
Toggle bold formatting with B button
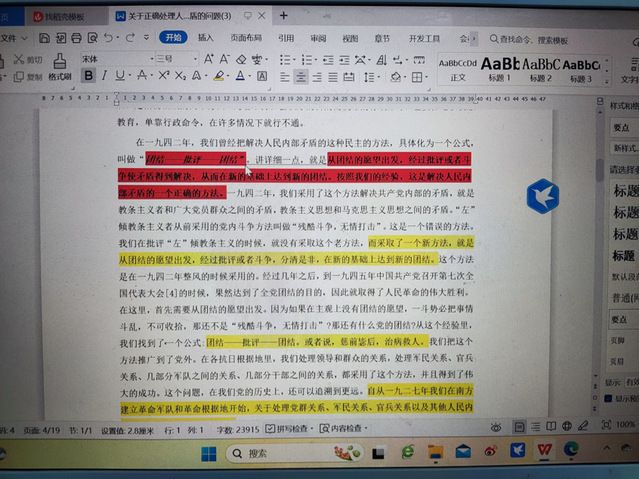pos(88,76)
